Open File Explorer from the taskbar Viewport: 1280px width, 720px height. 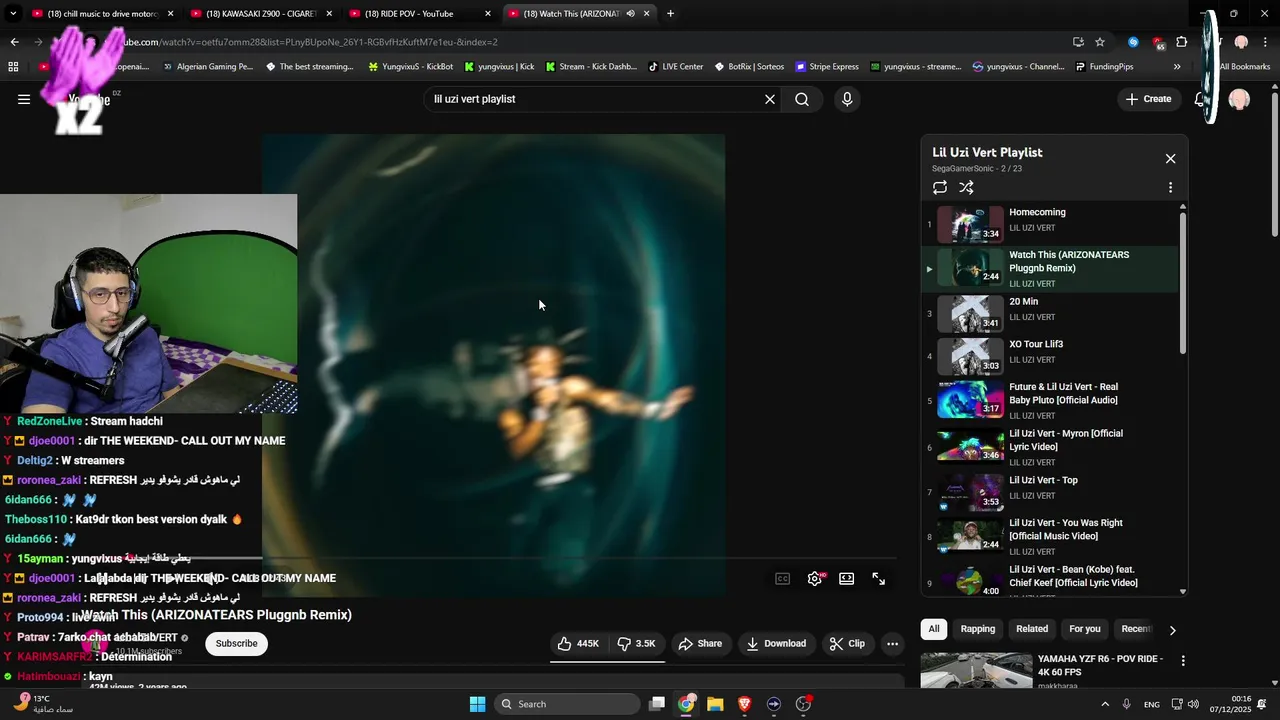click(715, 704)
